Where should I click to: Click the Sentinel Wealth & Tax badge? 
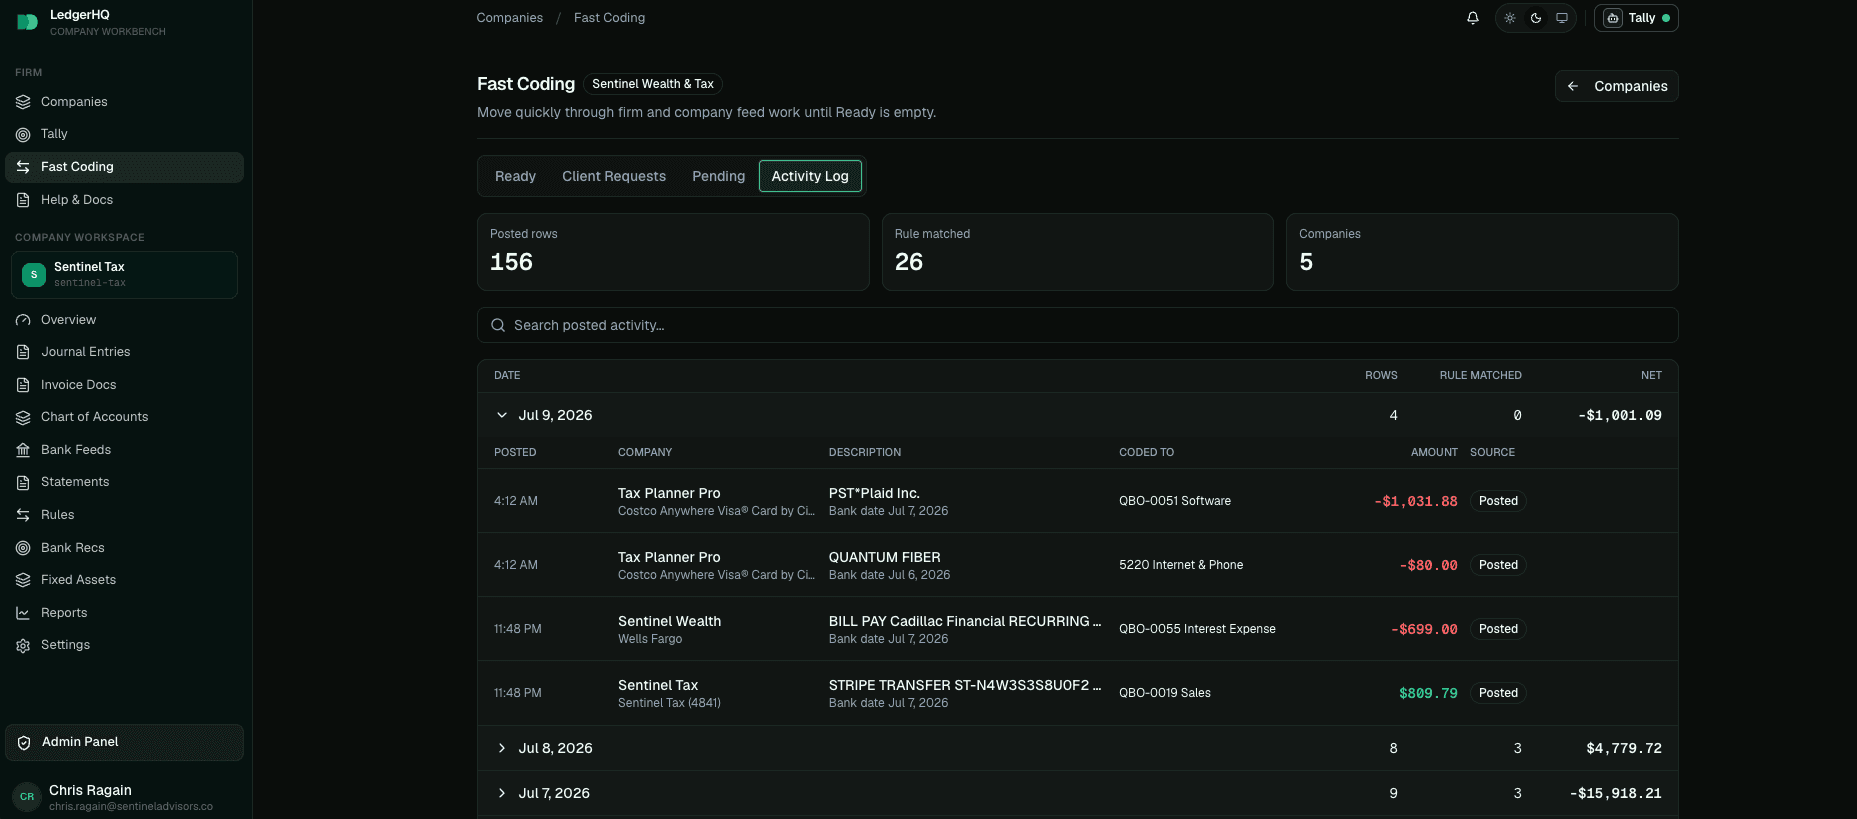[x=653, y=84]
